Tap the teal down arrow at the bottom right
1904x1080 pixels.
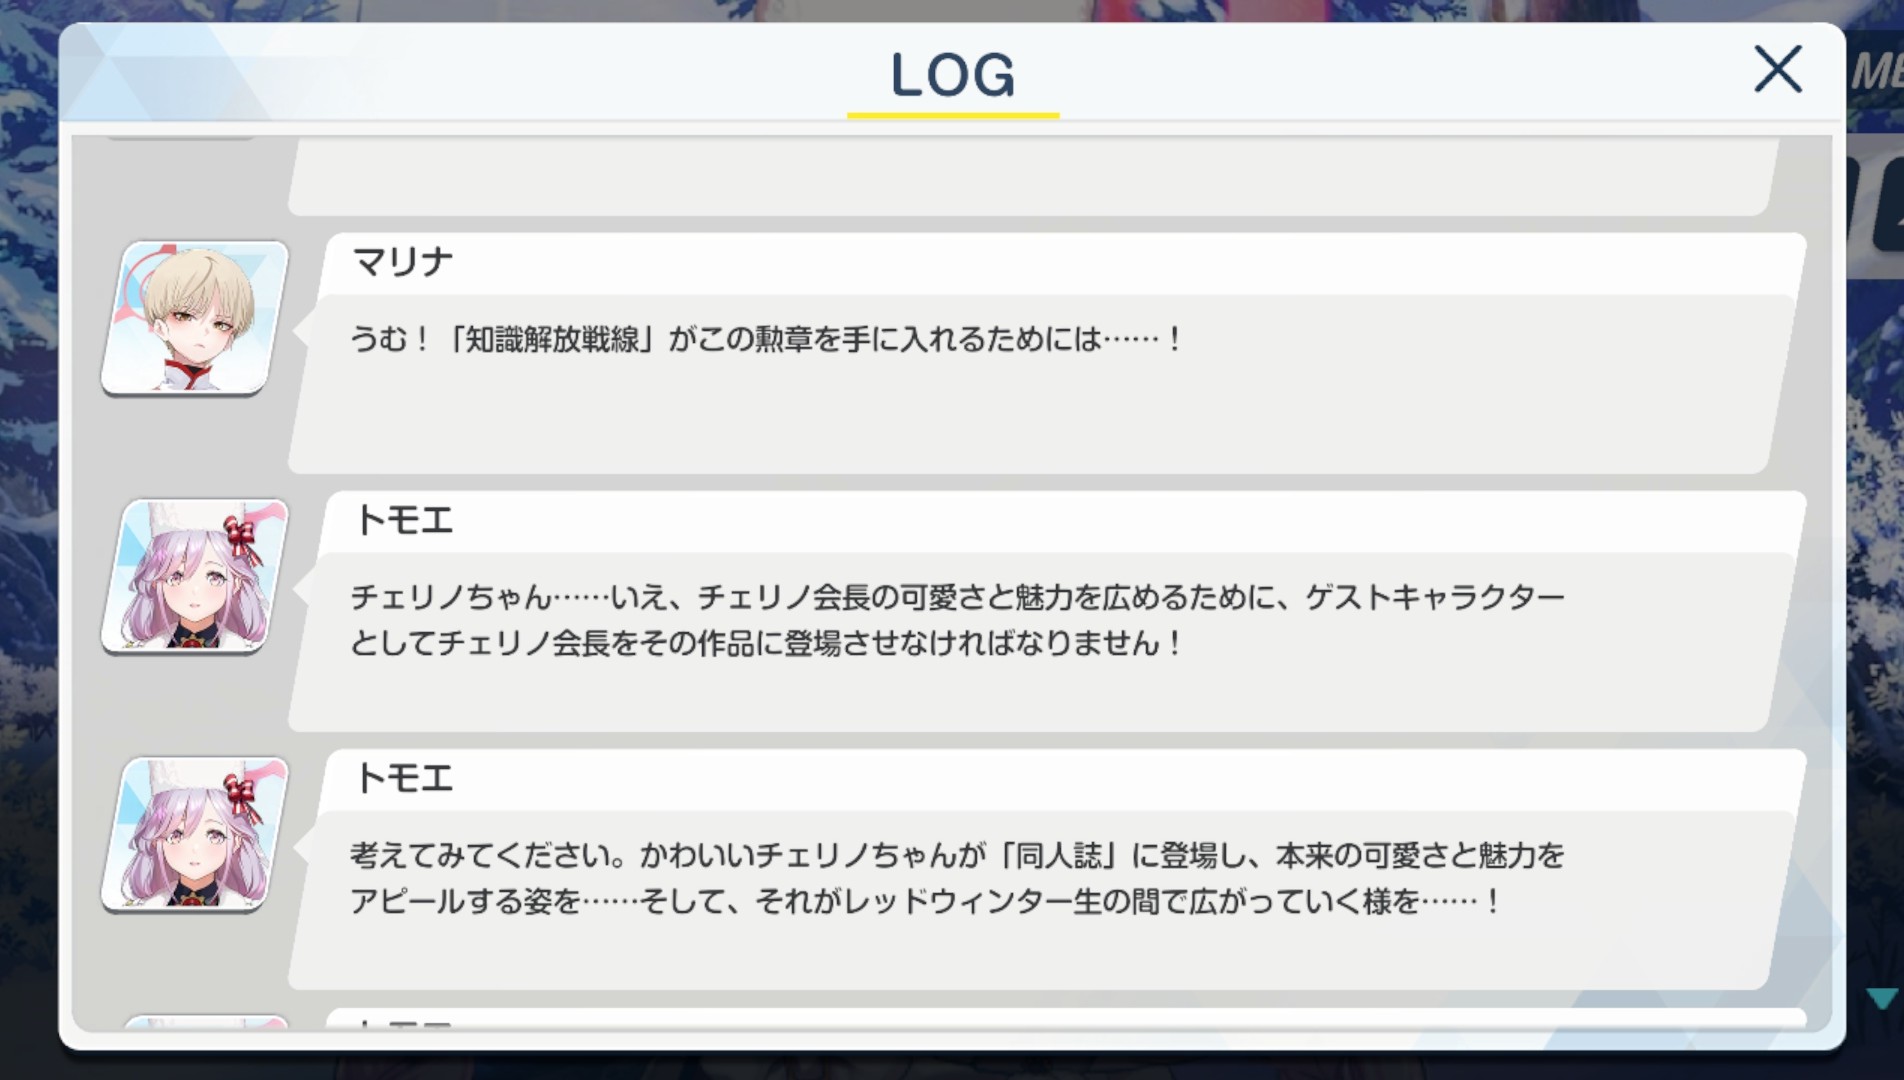pos(1882,998)
